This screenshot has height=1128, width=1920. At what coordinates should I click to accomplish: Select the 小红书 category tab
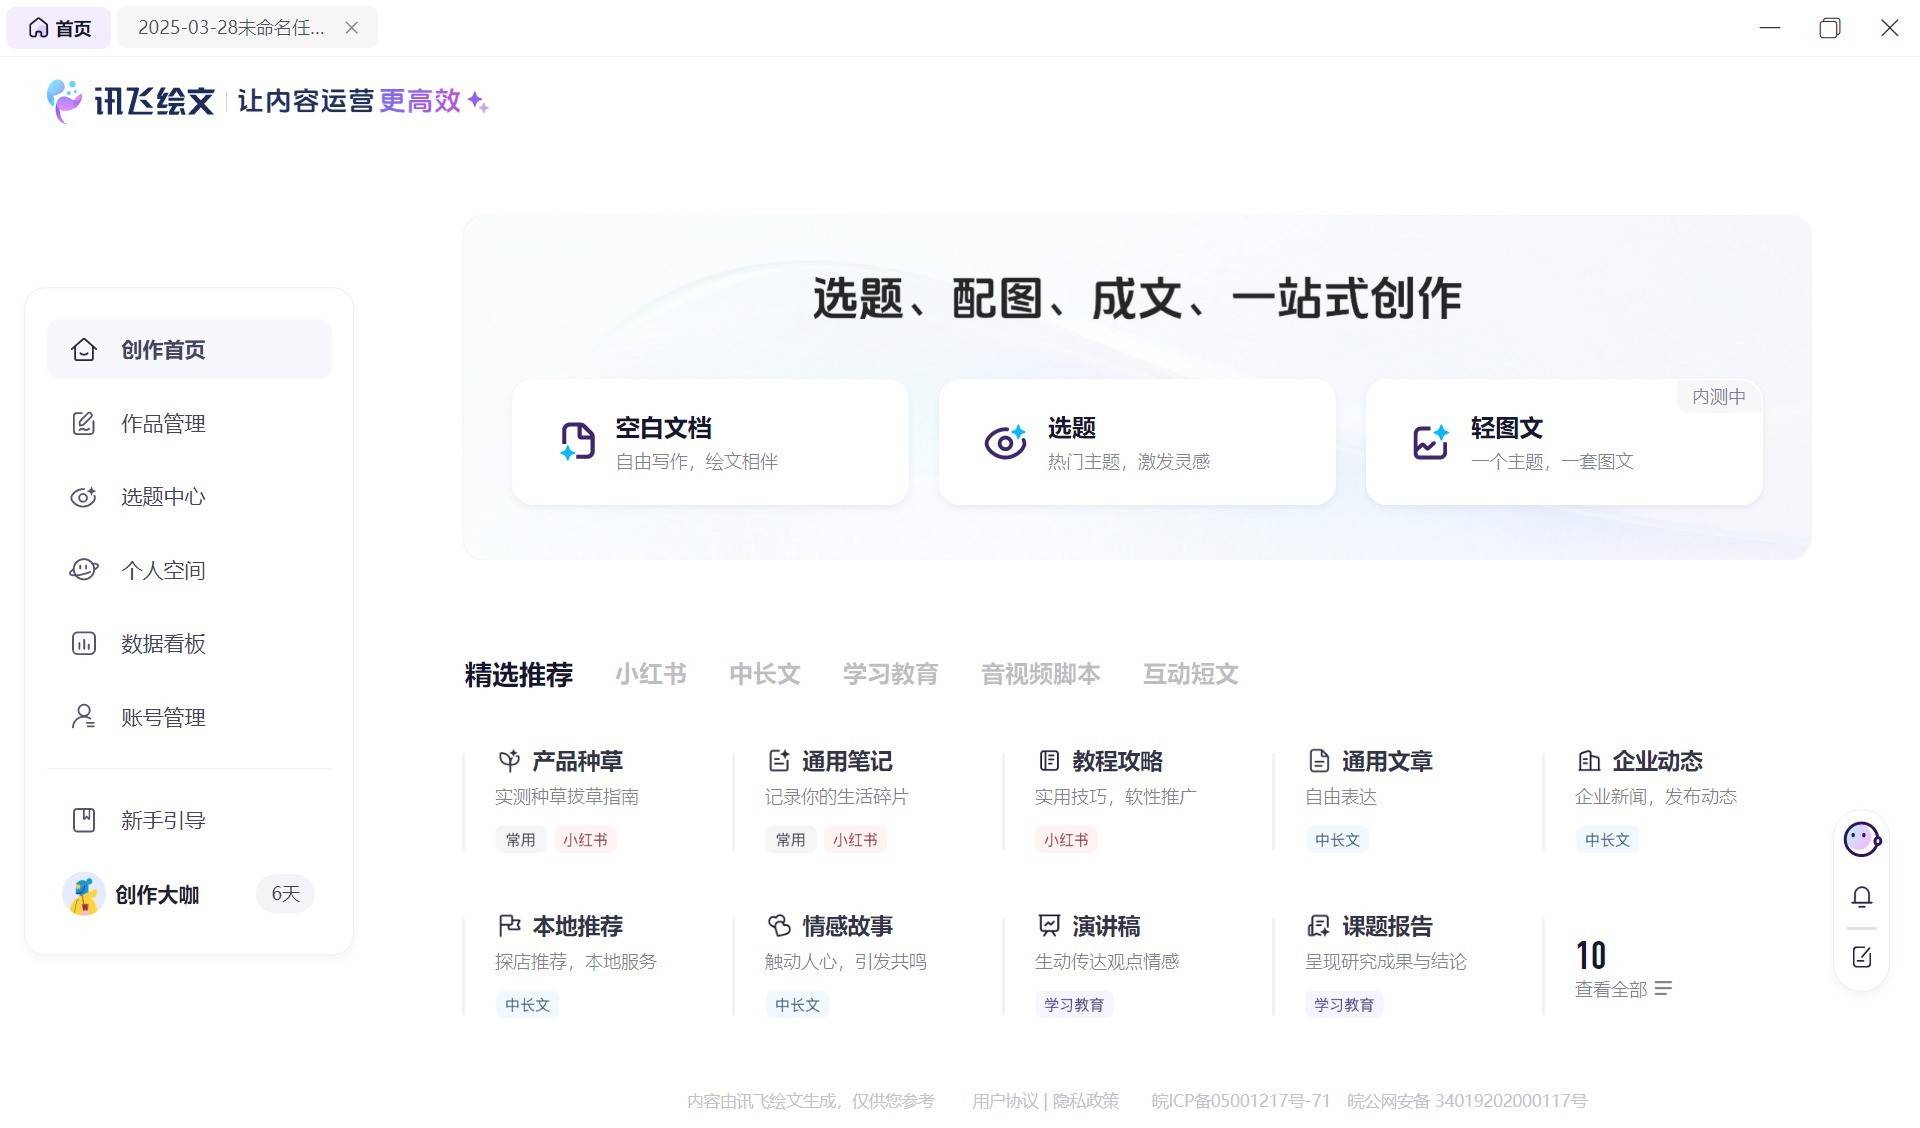click(x=651, y=674)
